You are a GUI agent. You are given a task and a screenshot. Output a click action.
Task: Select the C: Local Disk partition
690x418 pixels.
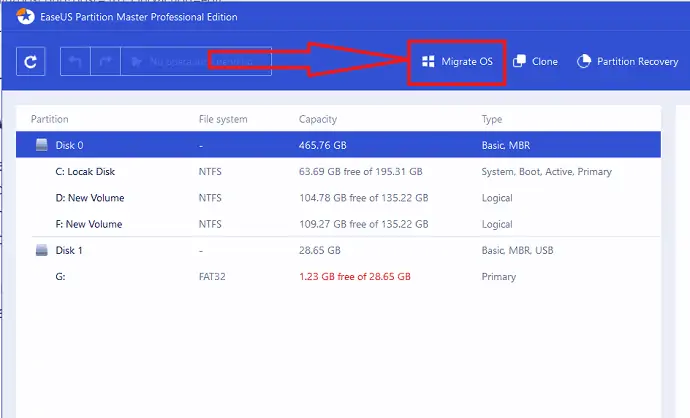pos(338,172)
